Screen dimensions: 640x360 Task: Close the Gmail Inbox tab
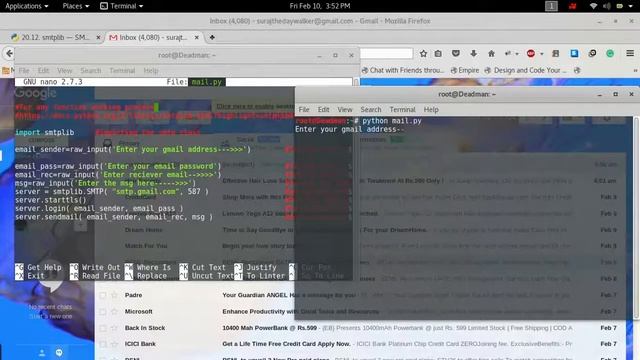[x=197, y=37]
